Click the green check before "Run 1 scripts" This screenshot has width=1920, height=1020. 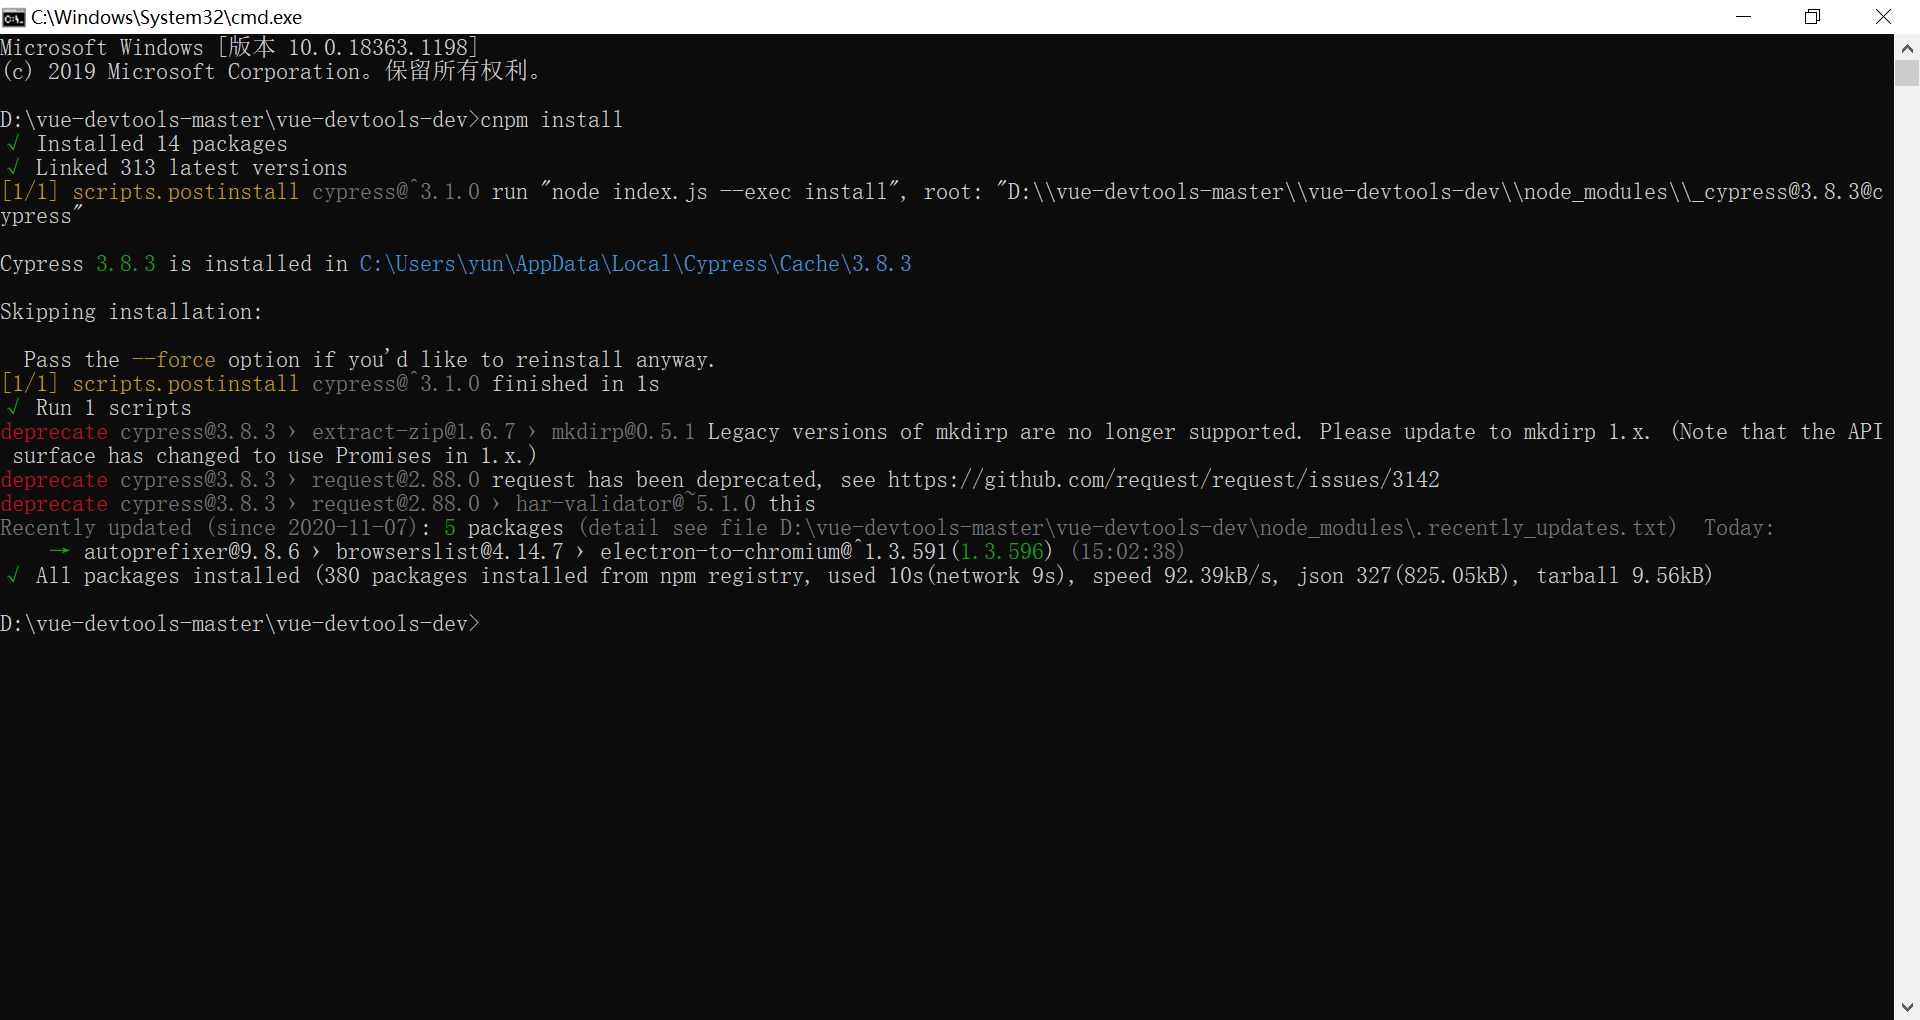point(13,408)
